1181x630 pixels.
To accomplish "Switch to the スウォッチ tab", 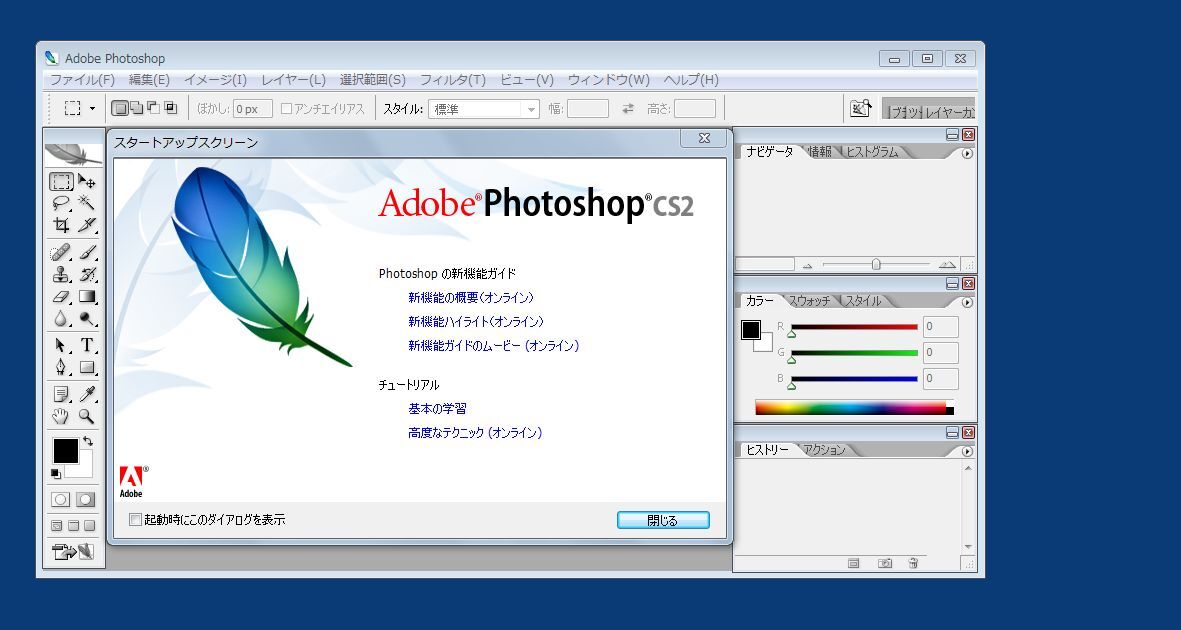I will point(810,301).
